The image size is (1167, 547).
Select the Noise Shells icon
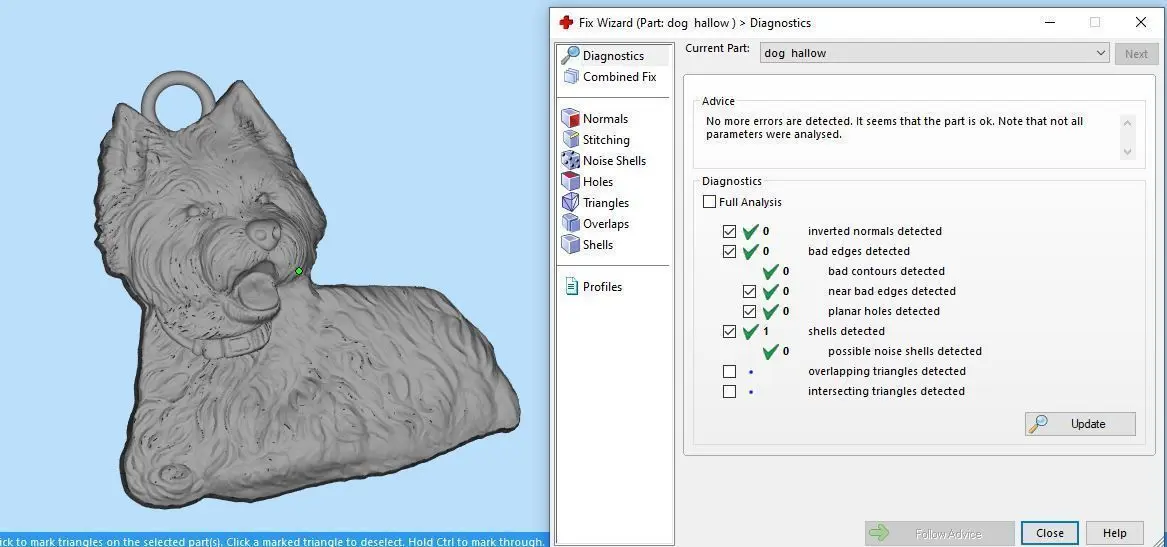[570, 160]
